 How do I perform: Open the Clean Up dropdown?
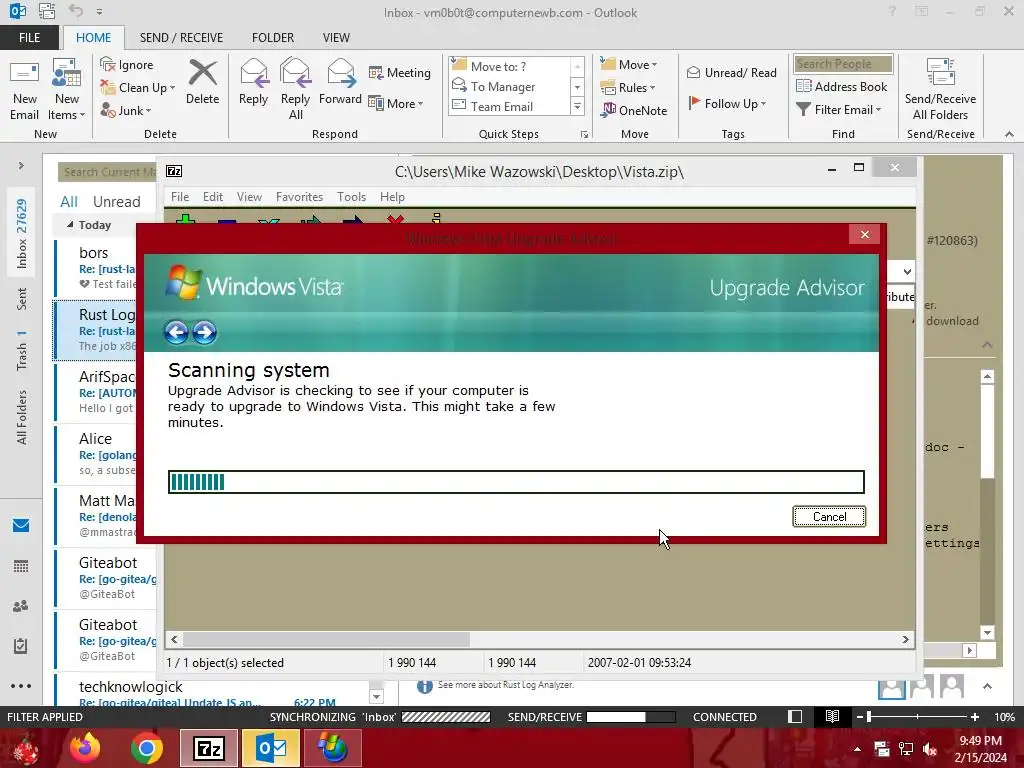click(137, 88)
